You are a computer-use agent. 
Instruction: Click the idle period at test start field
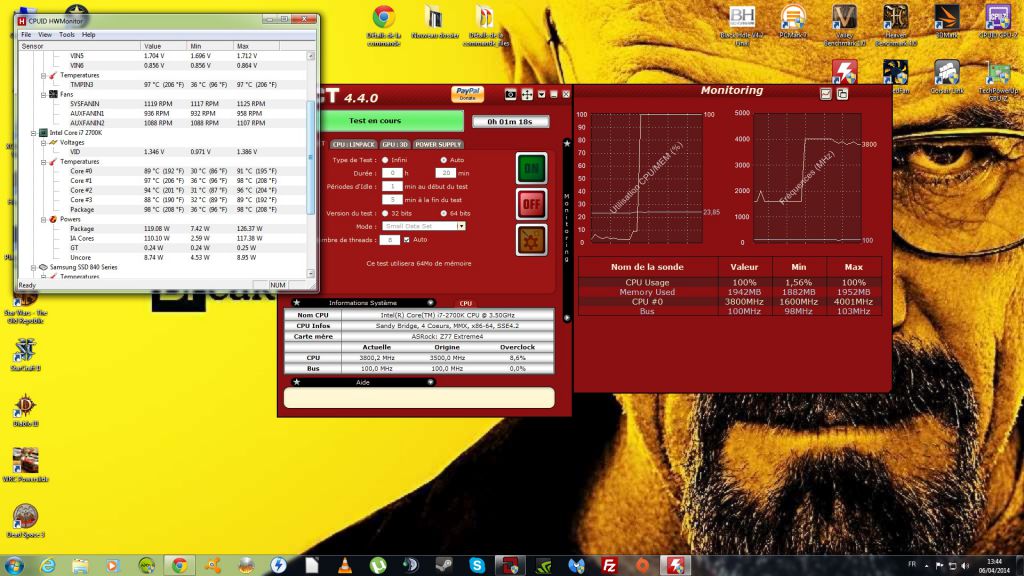tap(392, 187)
